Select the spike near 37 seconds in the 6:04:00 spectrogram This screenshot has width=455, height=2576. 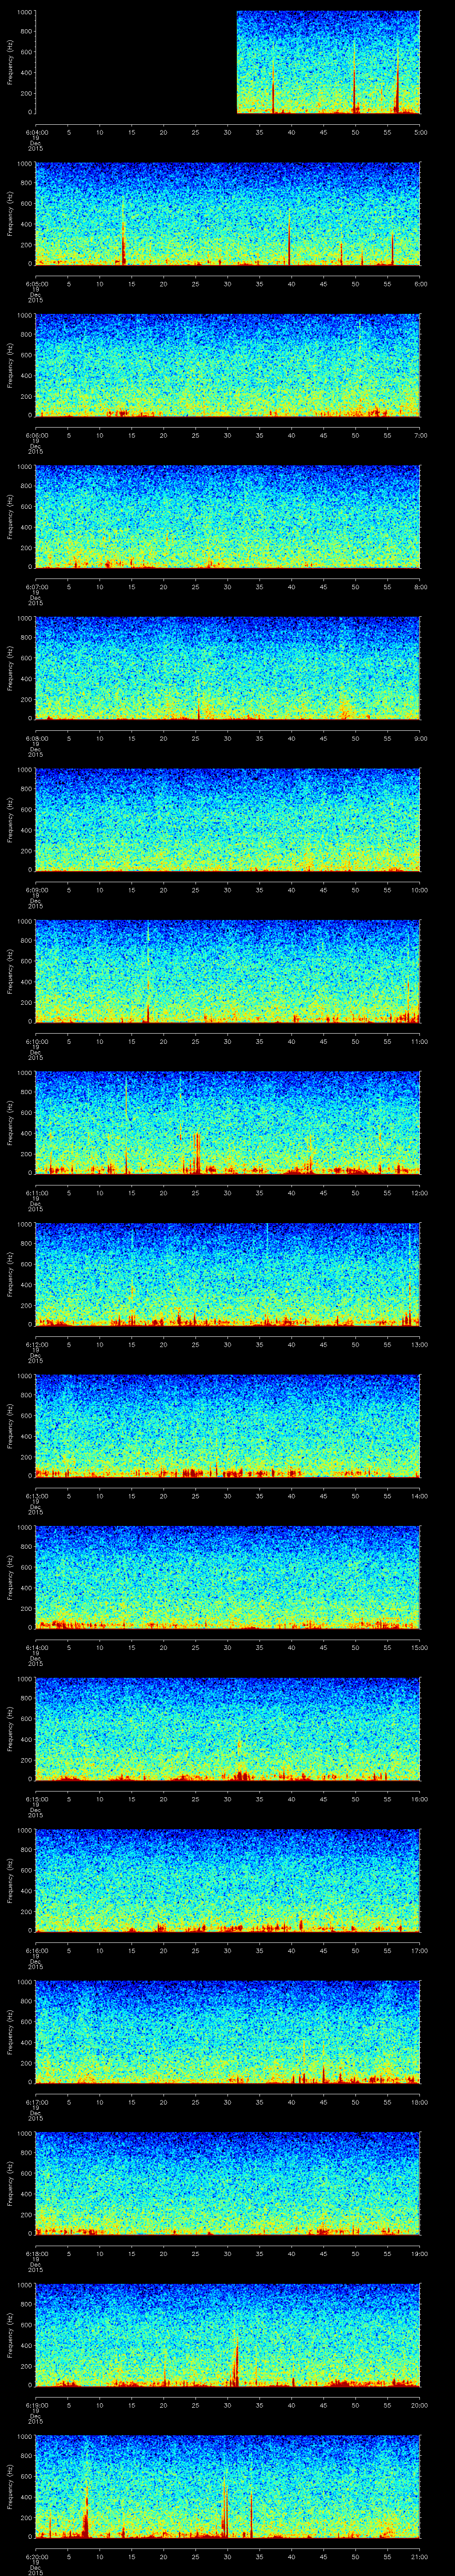point(273,95)
